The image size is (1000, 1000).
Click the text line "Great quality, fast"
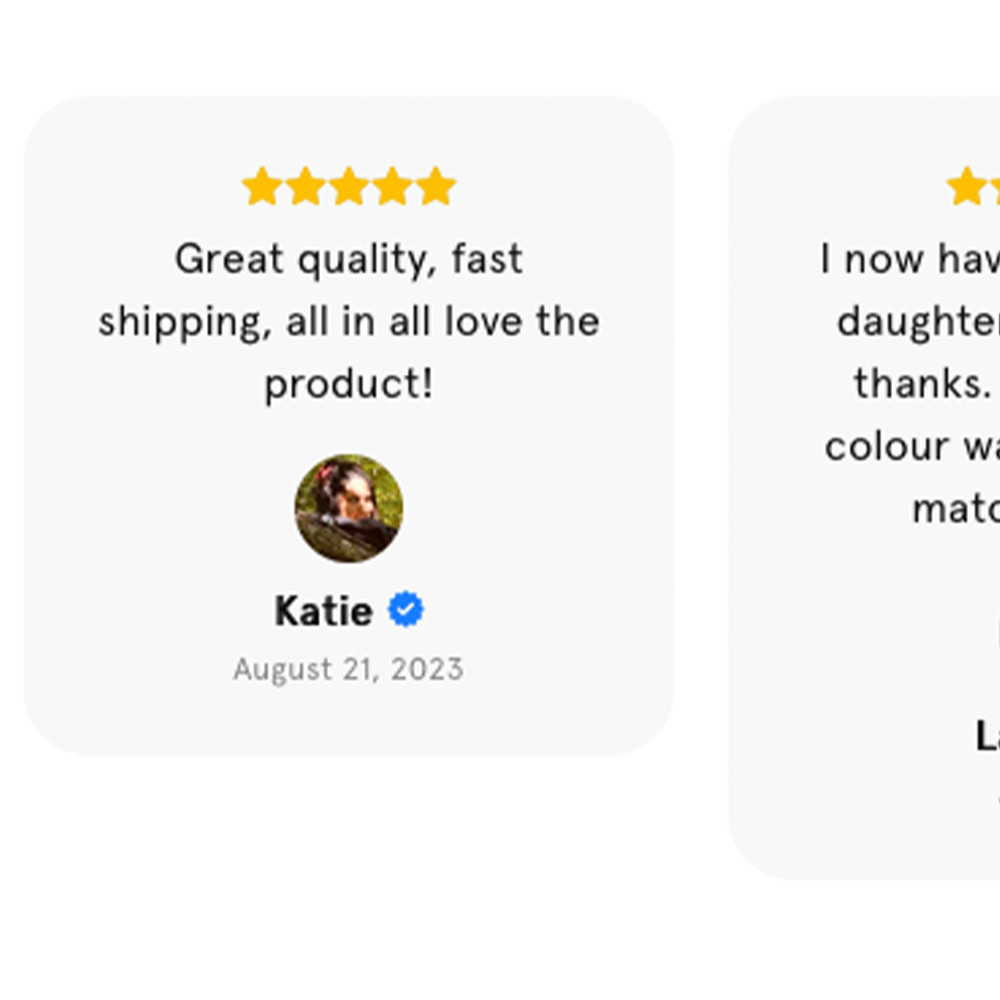[349, 260]
